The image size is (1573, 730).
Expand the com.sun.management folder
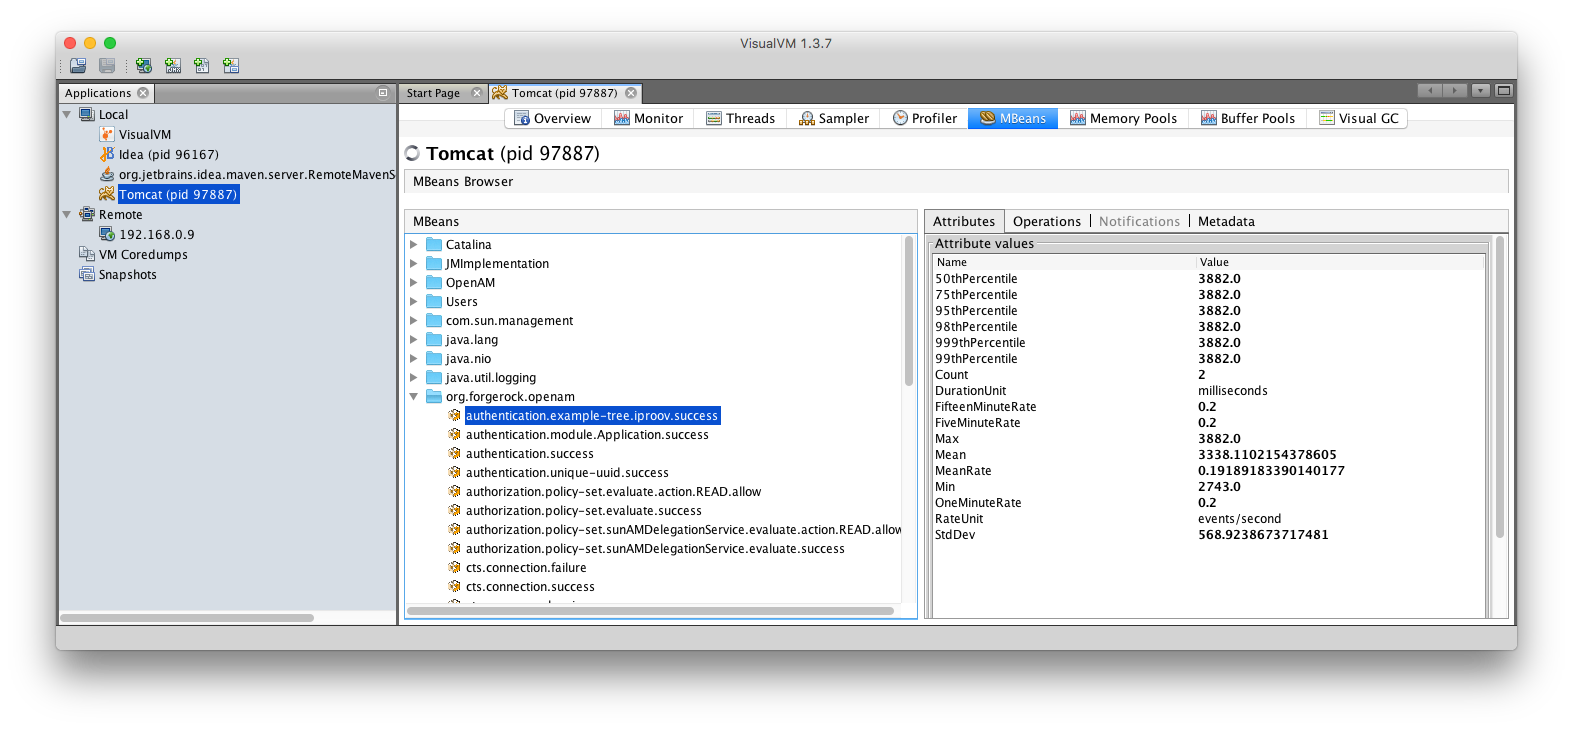(413, 320)
